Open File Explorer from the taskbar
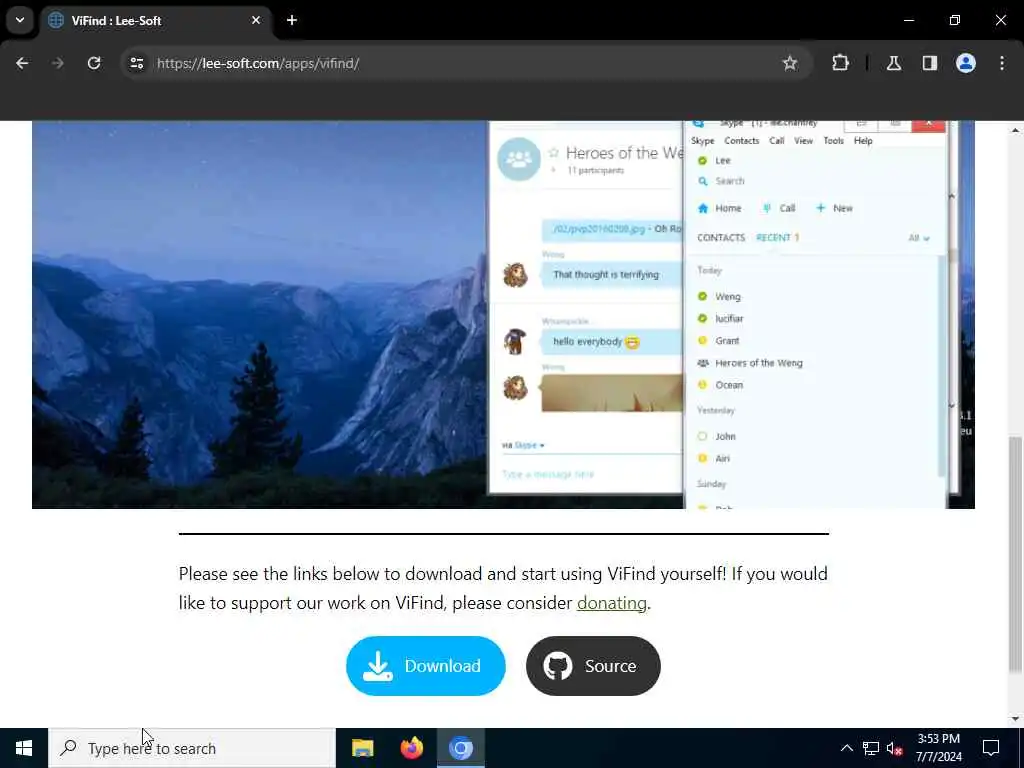This screenshot has width=1024, height=768. pos(362,748)
